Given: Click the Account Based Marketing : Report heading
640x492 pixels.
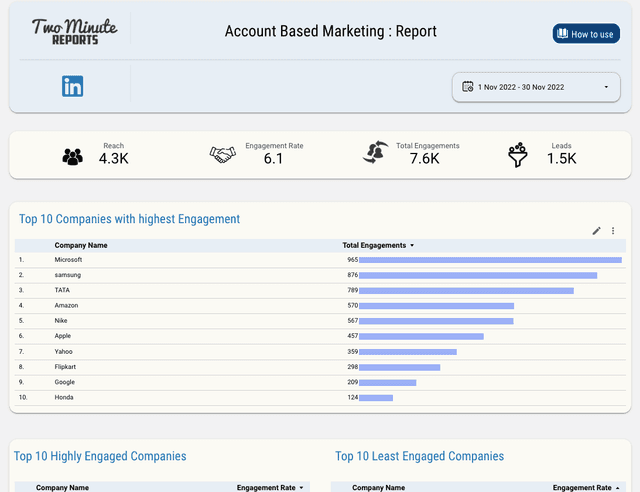Looking at the screenshot, I should point(331,31).
